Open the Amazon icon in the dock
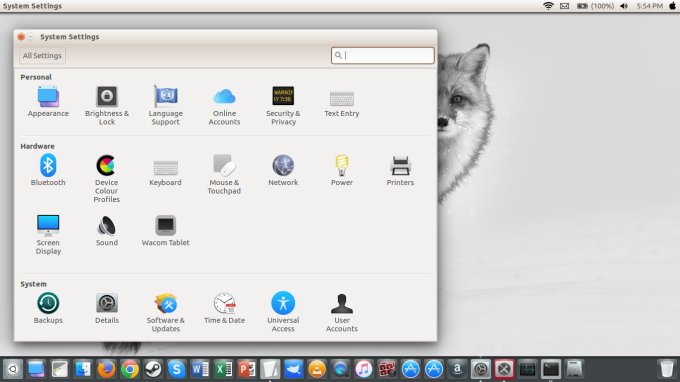Image resolution: width=680 pixels, height=382 pixels. point(458,369)
